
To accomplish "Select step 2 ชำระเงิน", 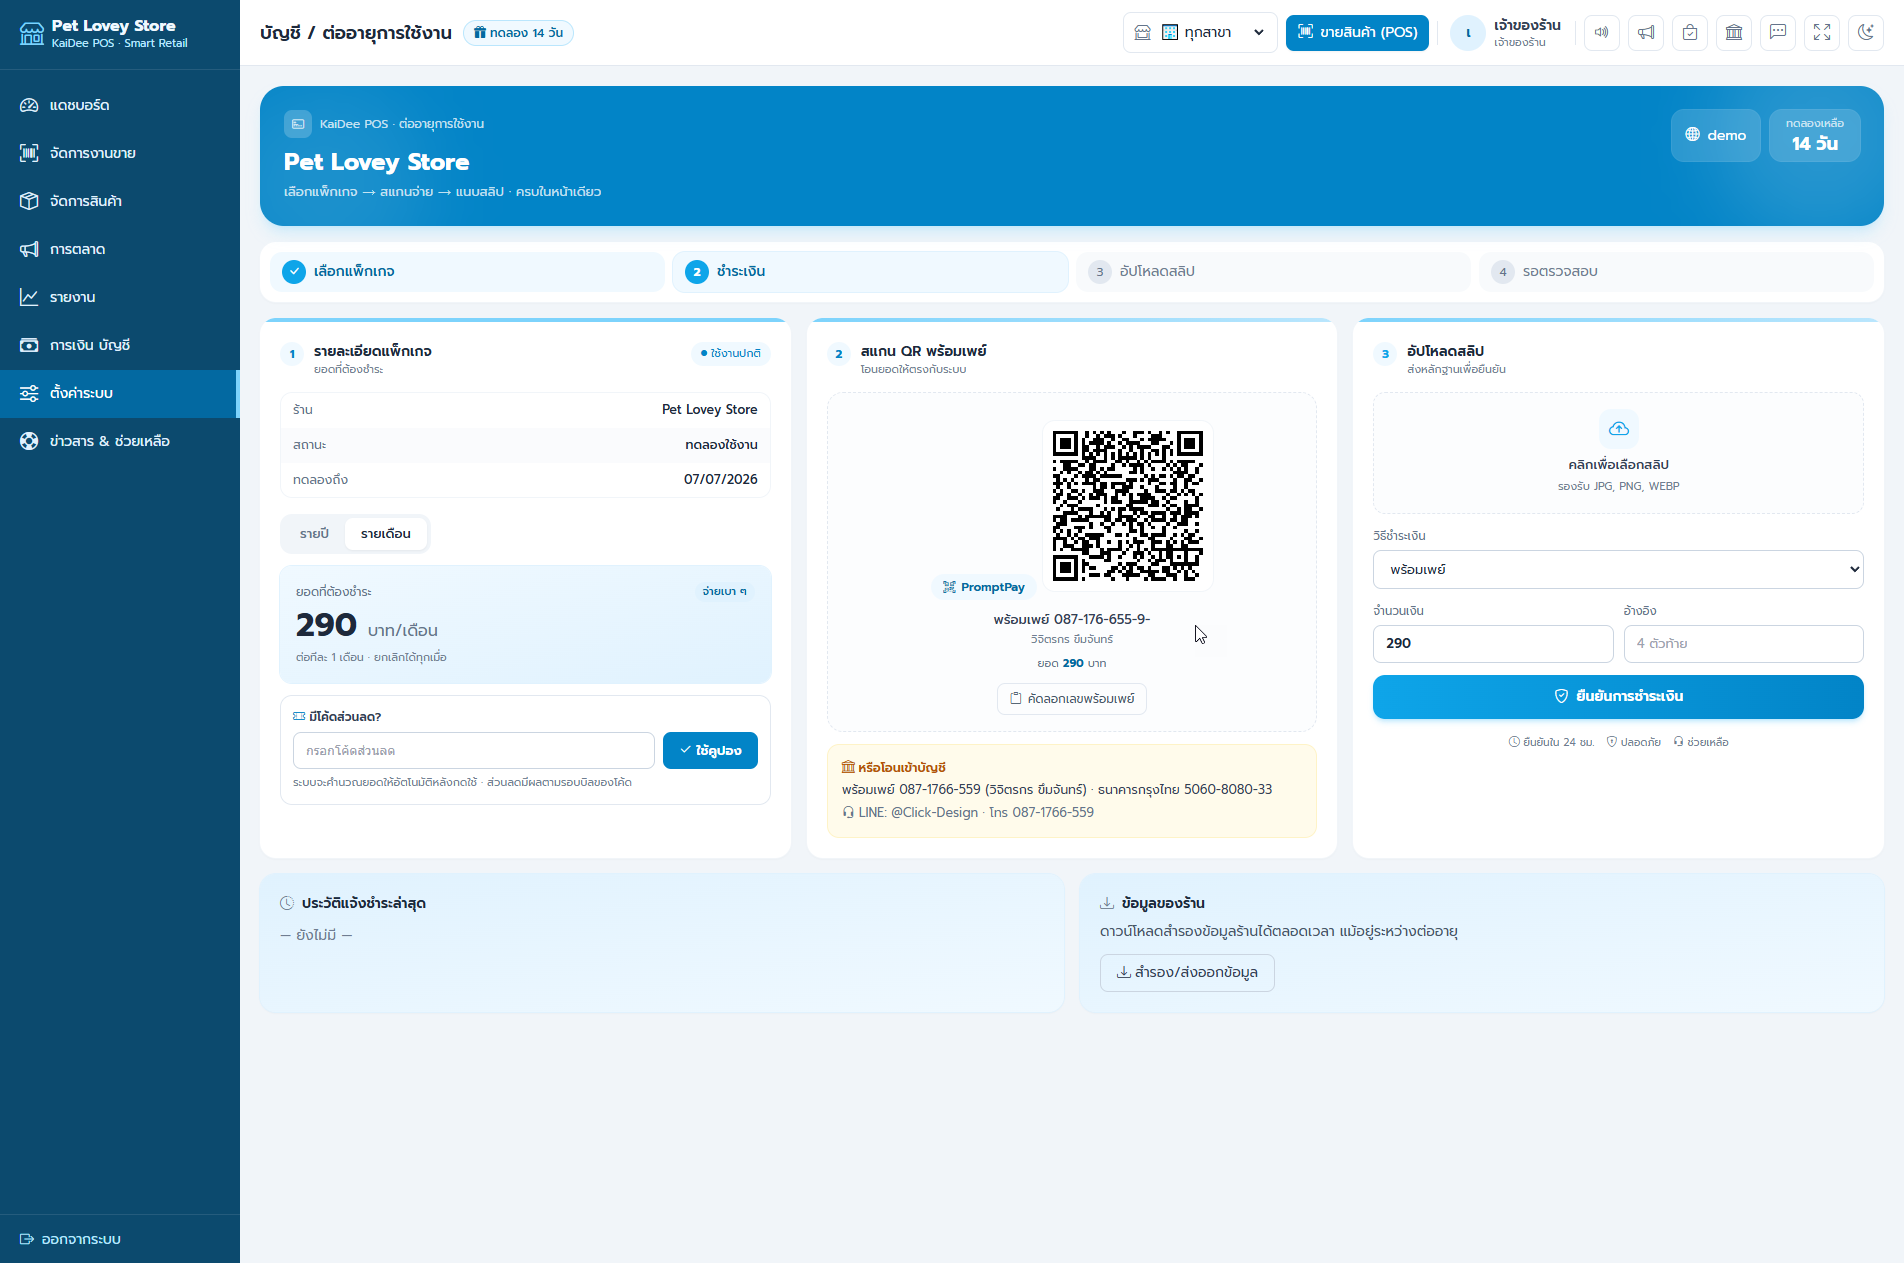I will tap(870, 272).
